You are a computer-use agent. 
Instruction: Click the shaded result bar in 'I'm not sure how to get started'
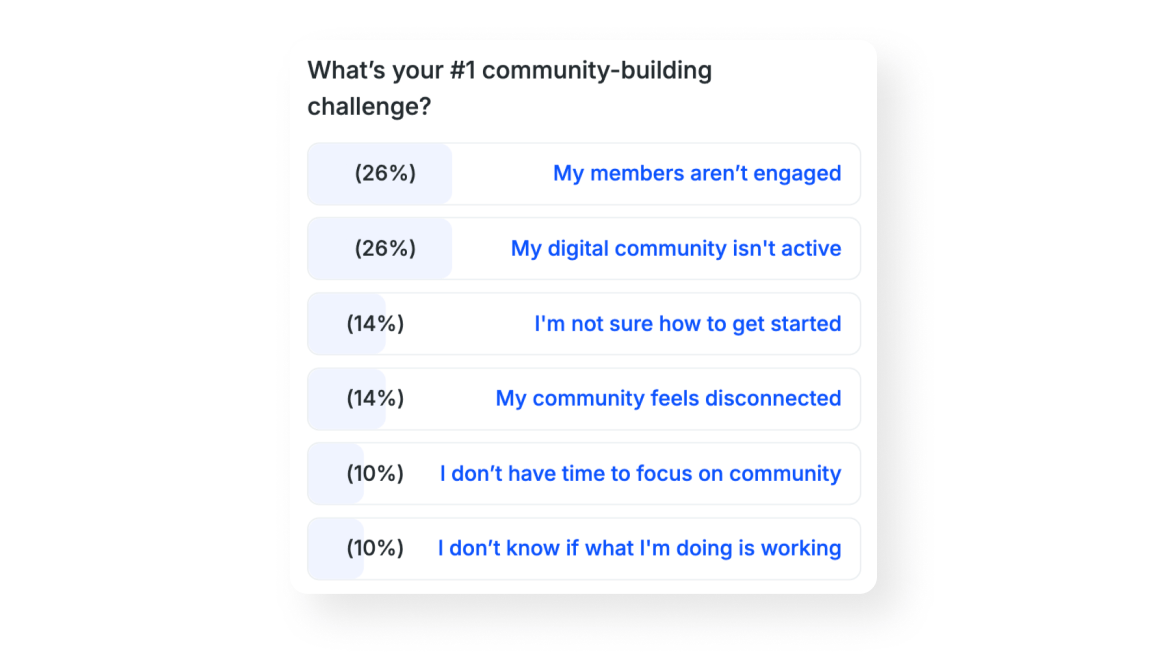pos(327,324)
